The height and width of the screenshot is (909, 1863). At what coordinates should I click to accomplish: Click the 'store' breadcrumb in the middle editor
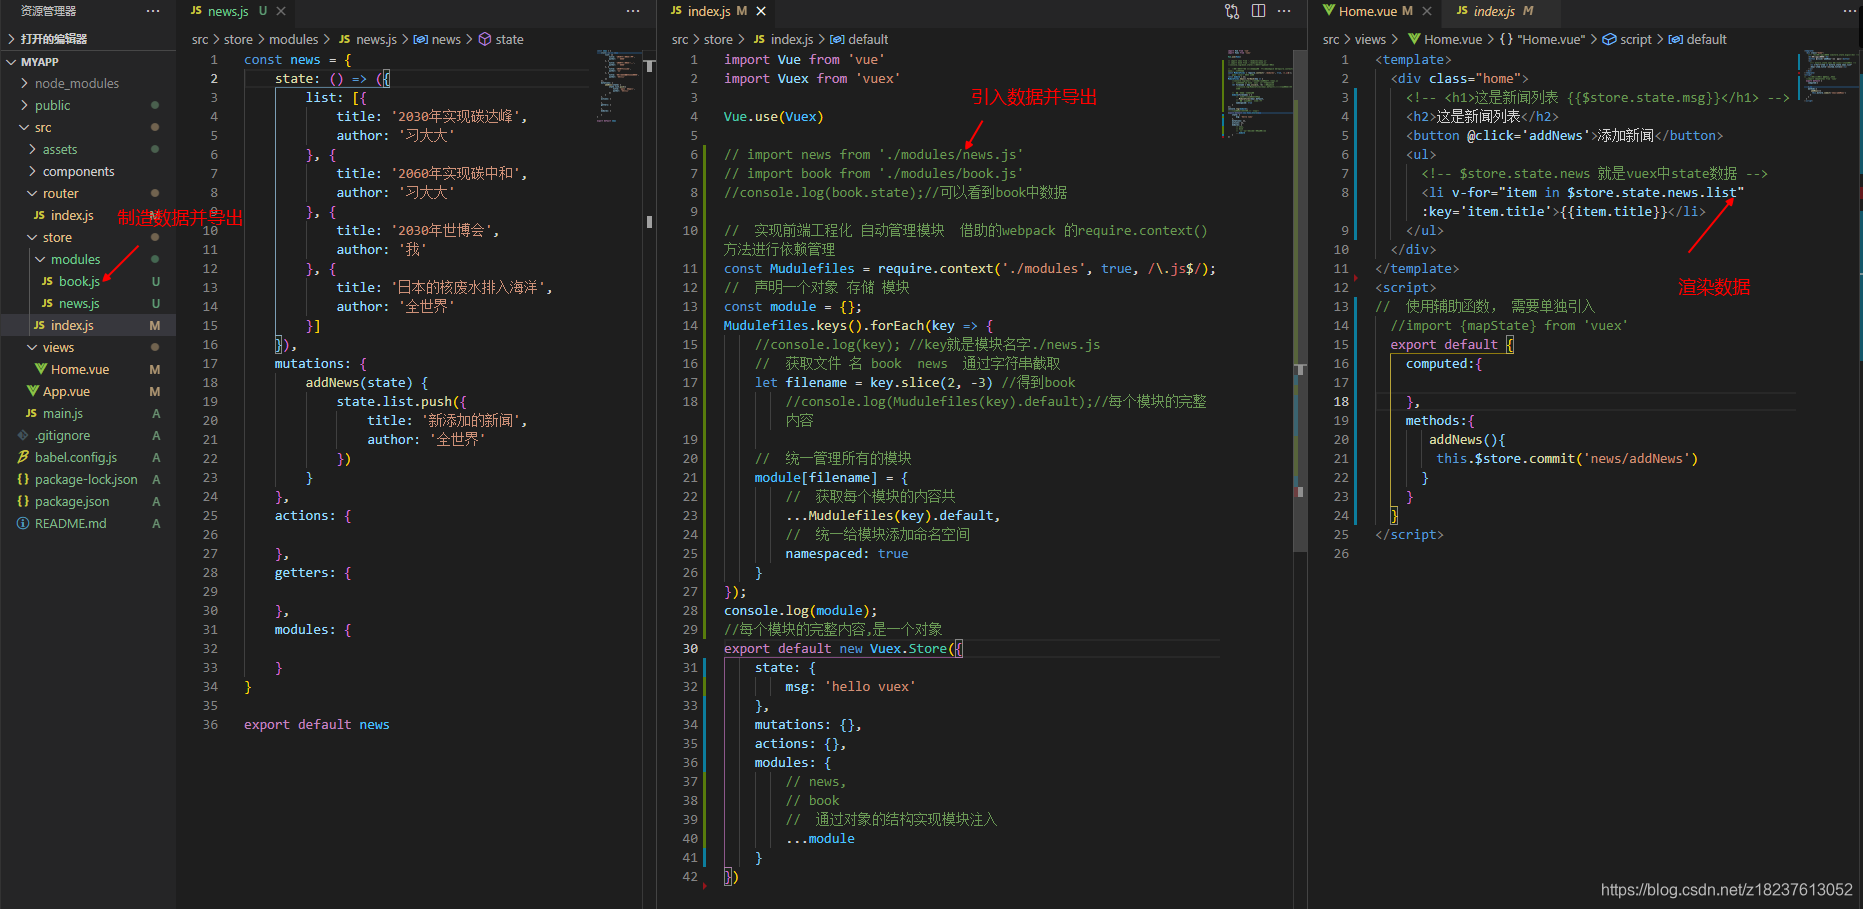[x=718, y=39]
